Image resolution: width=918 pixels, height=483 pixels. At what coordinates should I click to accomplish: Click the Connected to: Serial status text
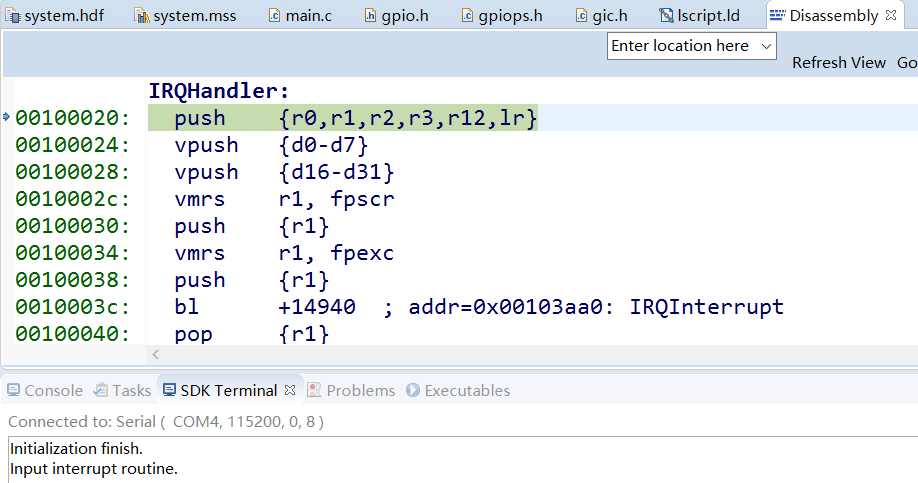click(x=166, y=422)
